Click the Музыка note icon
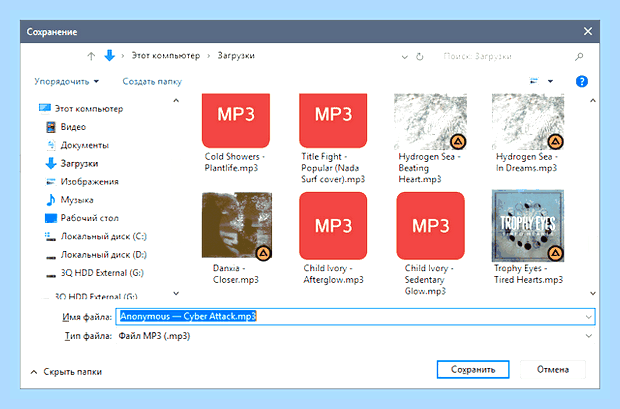620x409 pixels. 51,200
